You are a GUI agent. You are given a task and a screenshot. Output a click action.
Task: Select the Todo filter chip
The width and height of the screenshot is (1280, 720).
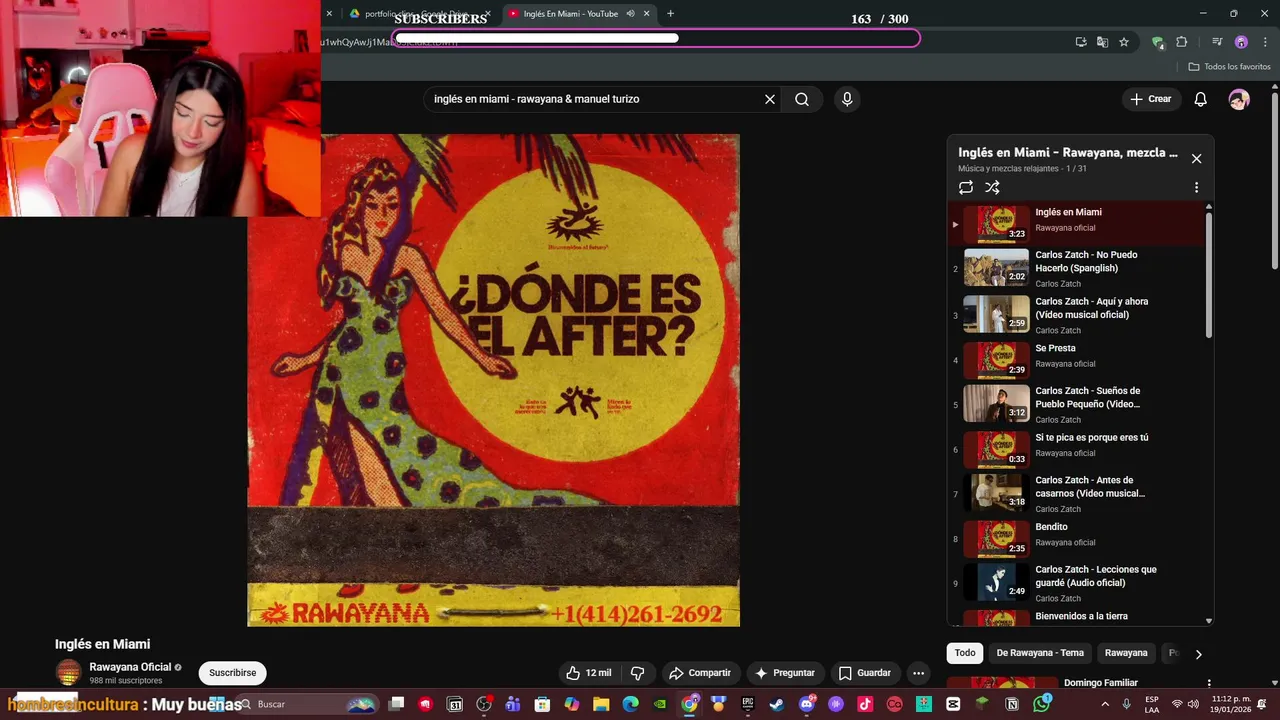[965, 653]
